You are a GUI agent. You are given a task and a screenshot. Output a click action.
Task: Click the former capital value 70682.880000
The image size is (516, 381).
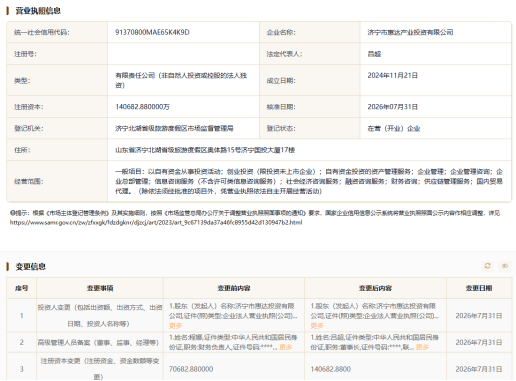click(191, 369)
